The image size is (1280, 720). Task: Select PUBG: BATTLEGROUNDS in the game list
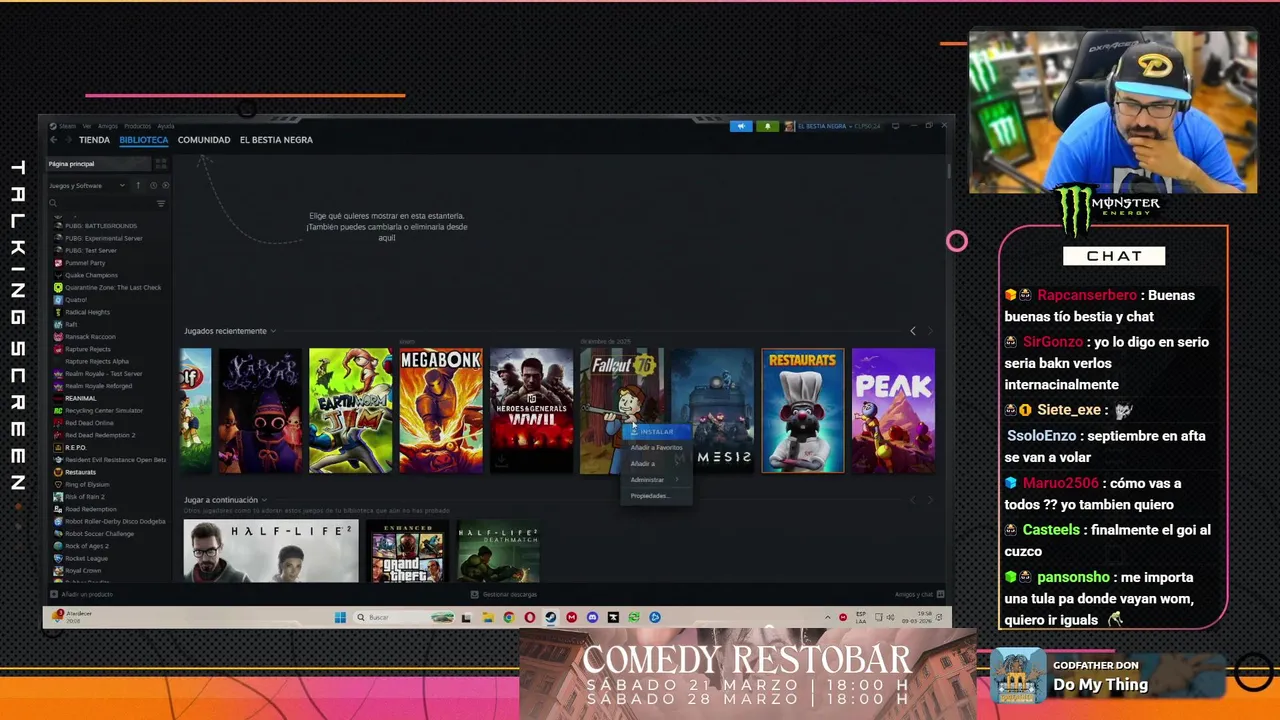click(x=100, y=226)
